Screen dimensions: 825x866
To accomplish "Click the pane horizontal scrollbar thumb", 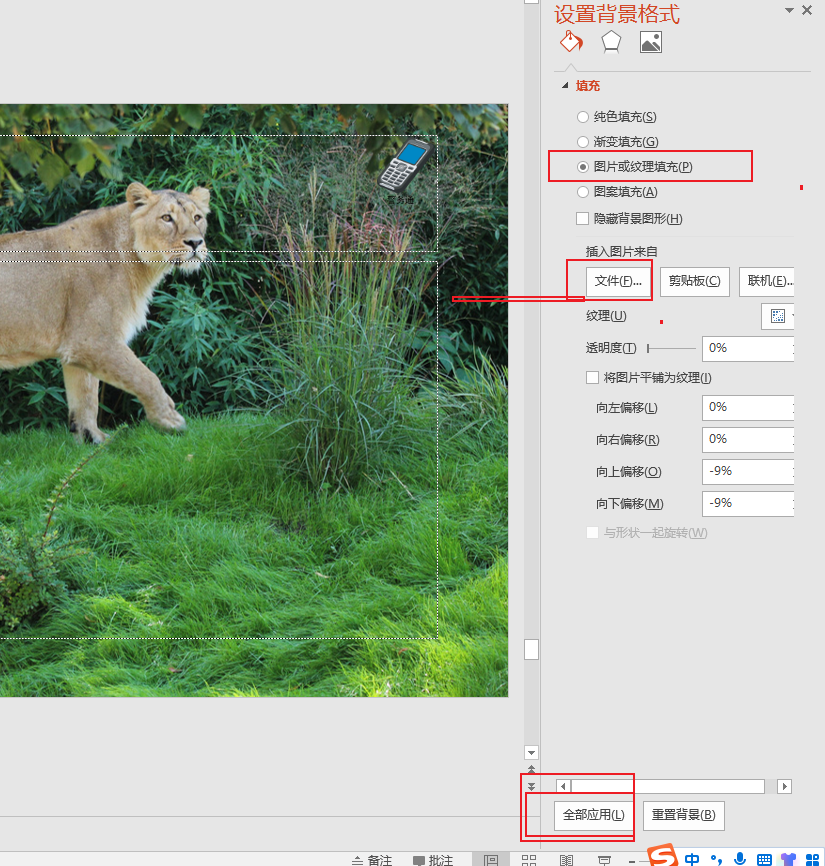I will [668, 786].
